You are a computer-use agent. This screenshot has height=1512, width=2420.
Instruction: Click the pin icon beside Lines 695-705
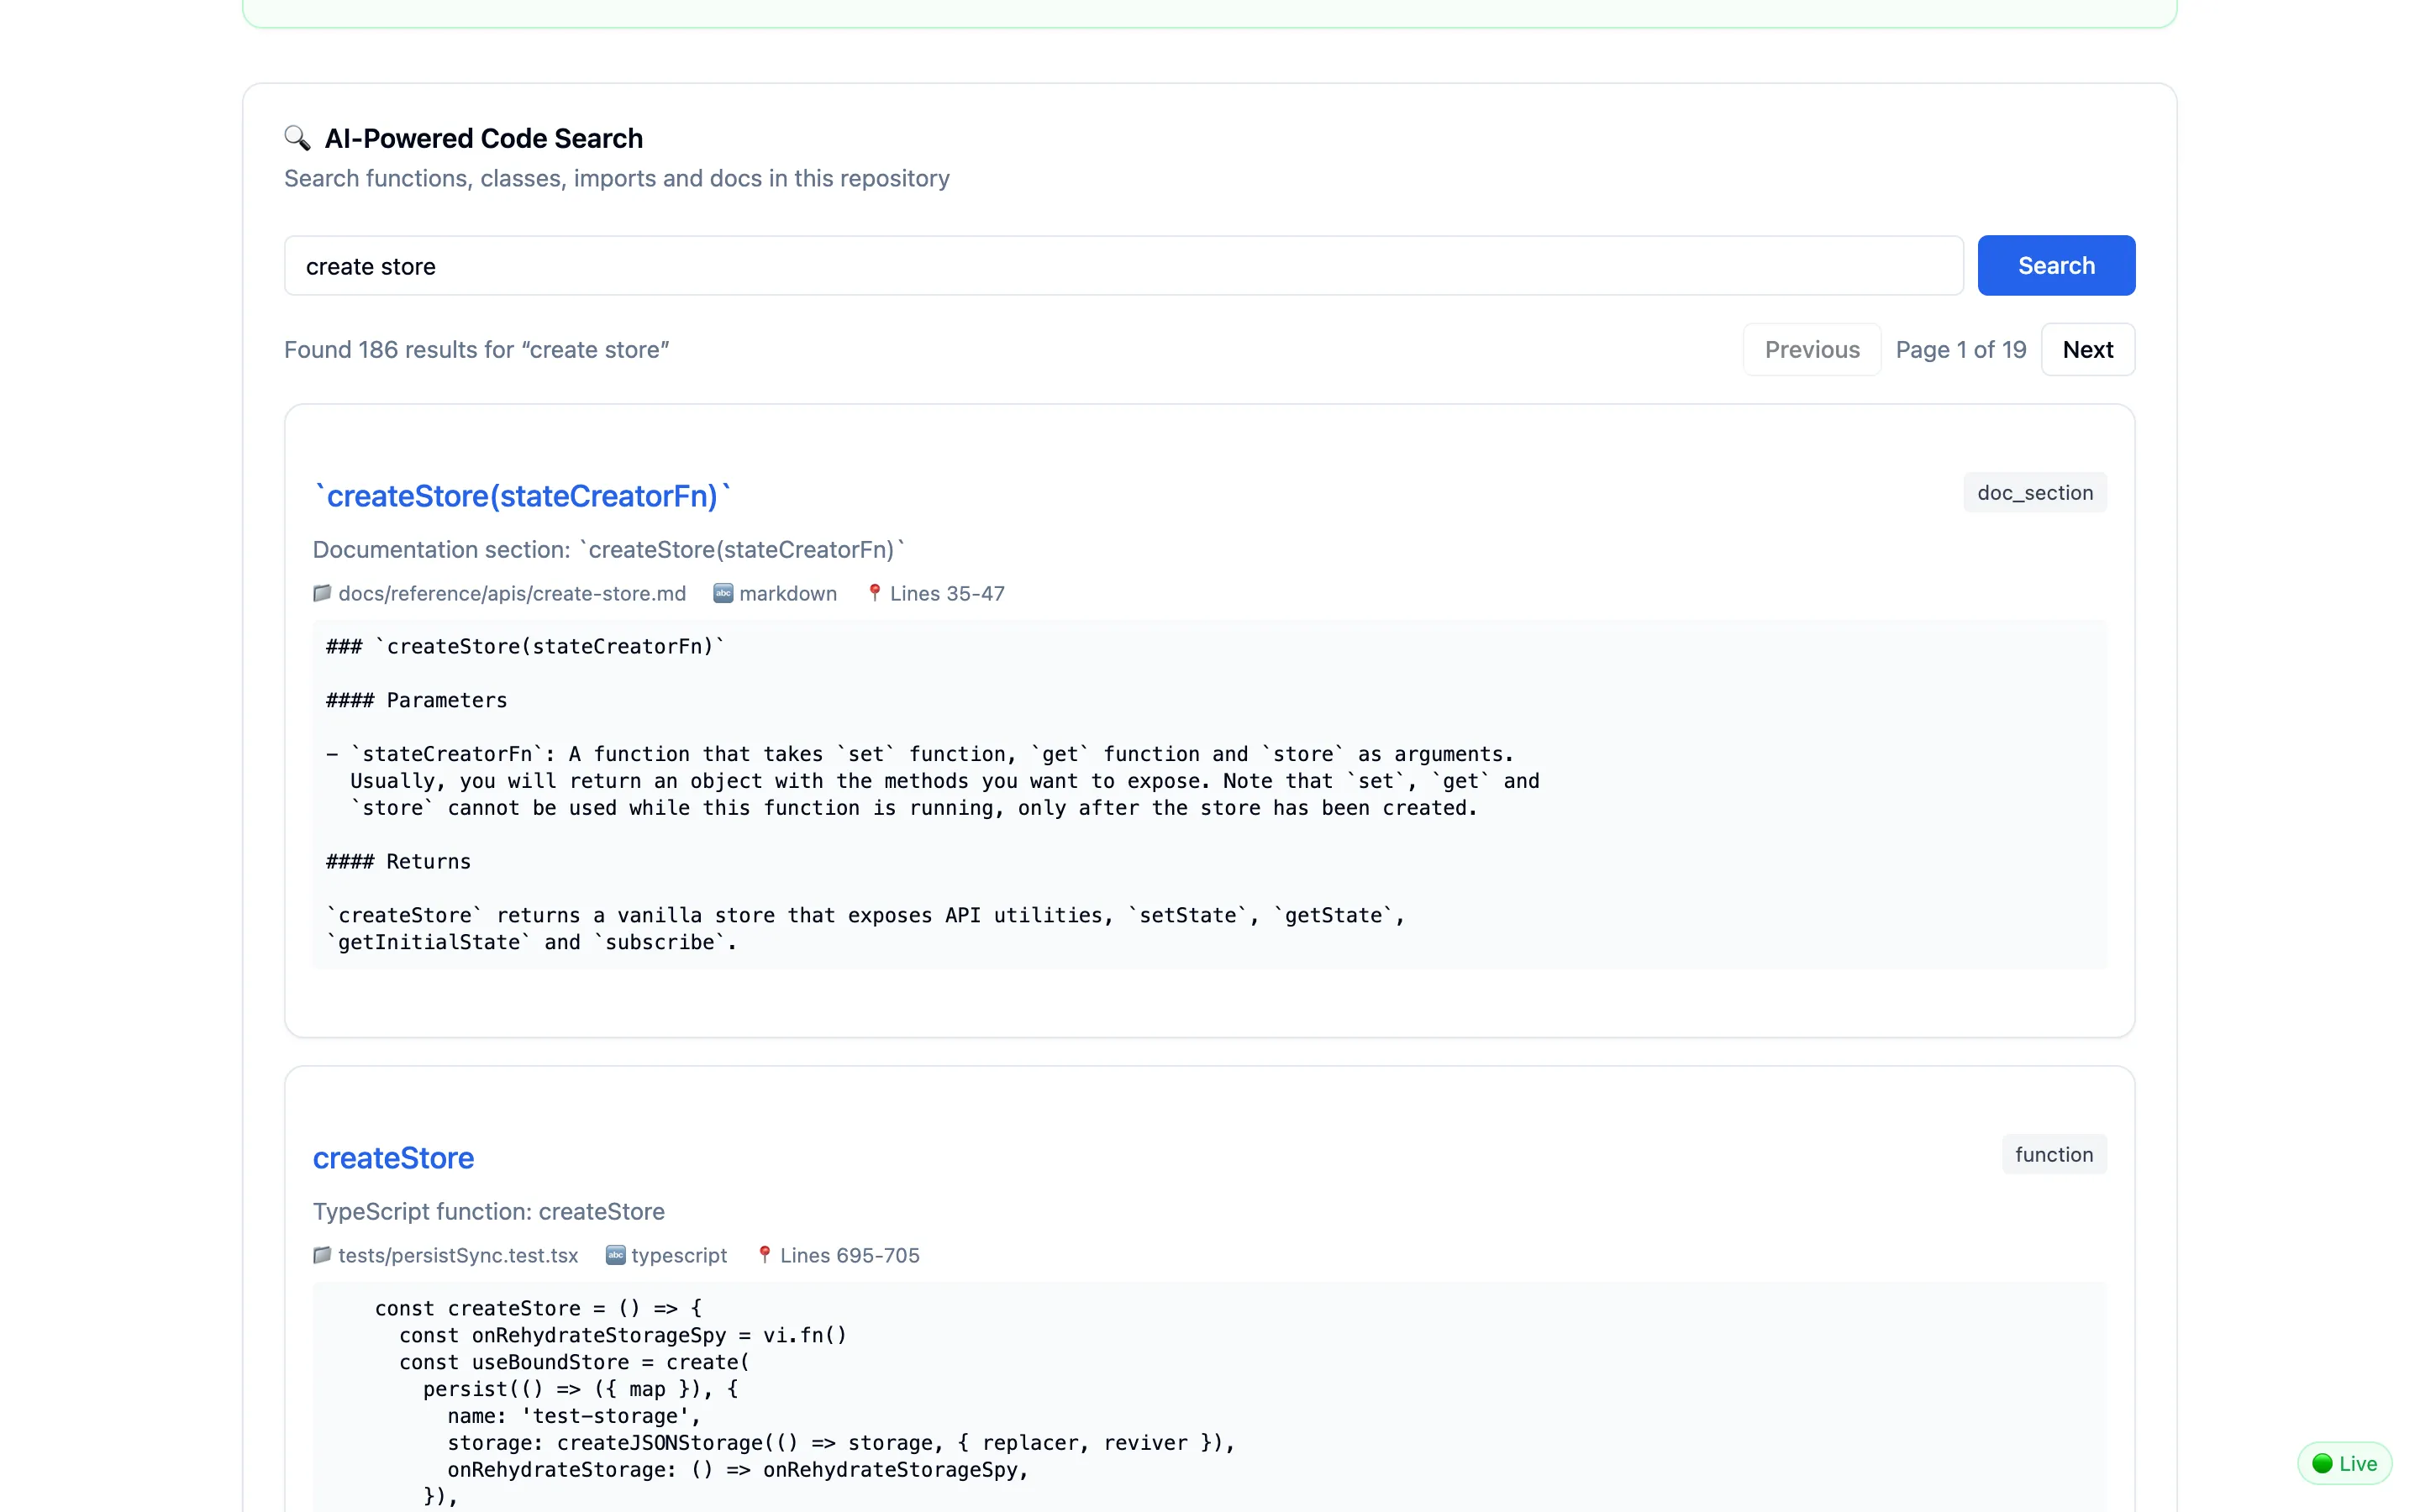point(765,1255)
